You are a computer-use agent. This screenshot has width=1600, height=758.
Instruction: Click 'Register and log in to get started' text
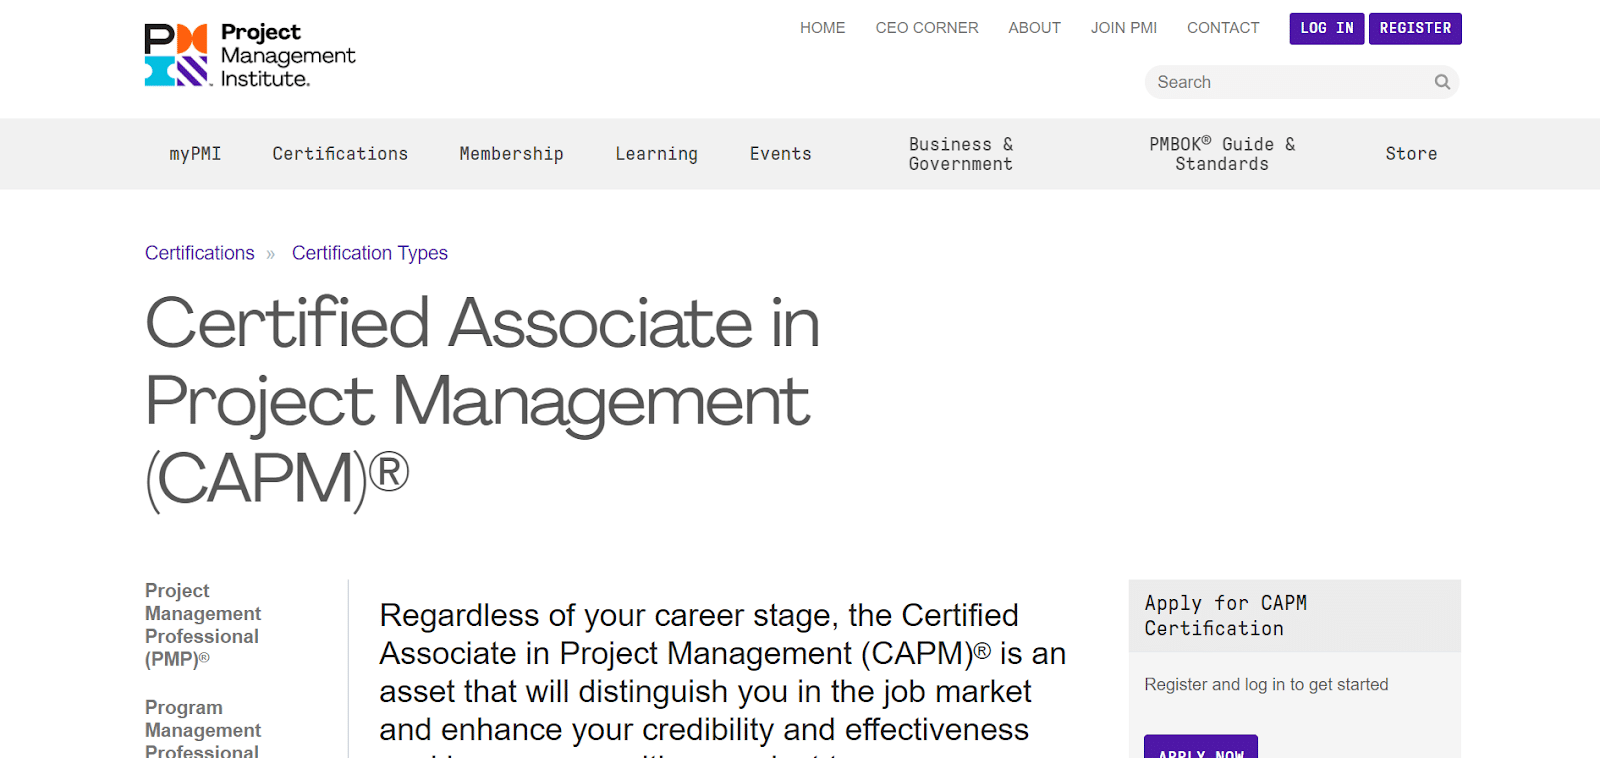pyautogui.click(x=1266, y=685)
